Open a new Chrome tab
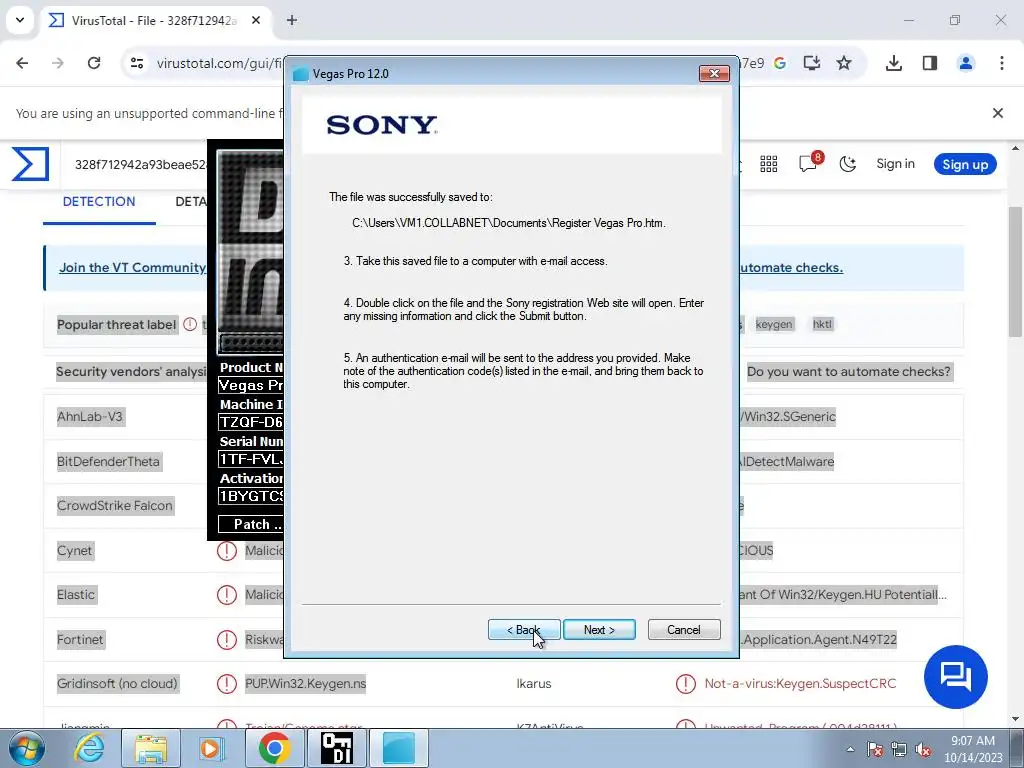1024x768 pixels. [x=292, y=20]
